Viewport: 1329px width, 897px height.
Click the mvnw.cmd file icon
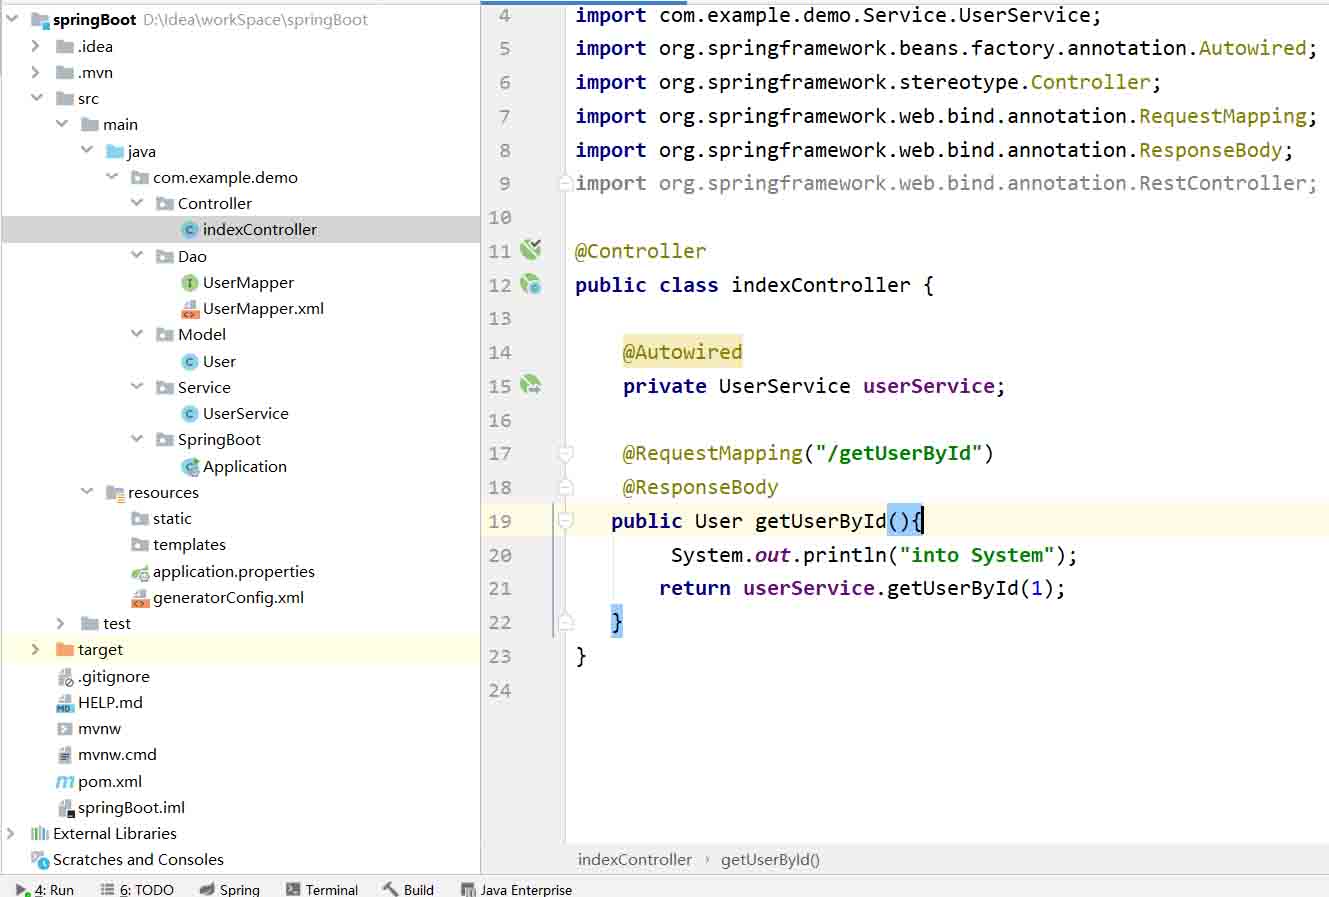pos(65,755)
